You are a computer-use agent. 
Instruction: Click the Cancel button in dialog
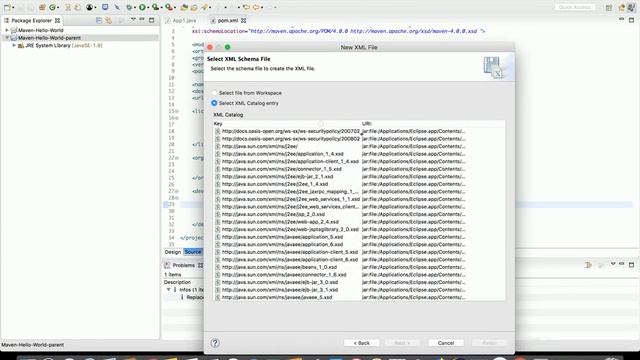(x=446, y=343)
